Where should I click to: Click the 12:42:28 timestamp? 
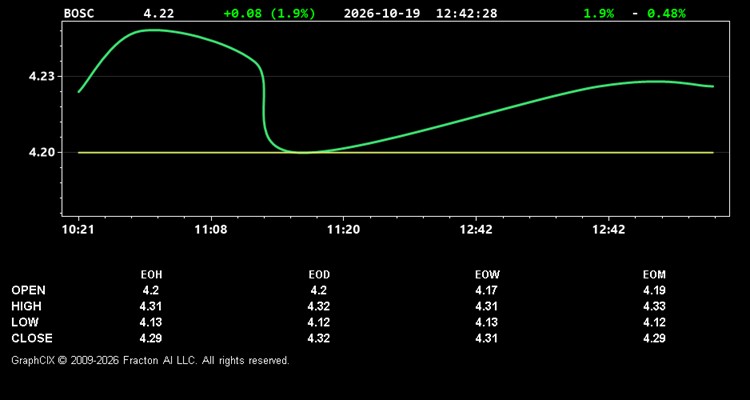pyautogui.click(x=466, y=13)
